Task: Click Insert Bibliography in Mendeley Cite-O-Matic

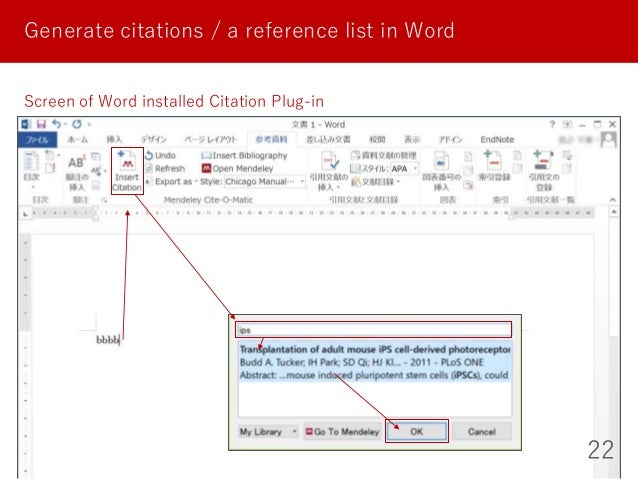Action: click(x=245, y=155)
